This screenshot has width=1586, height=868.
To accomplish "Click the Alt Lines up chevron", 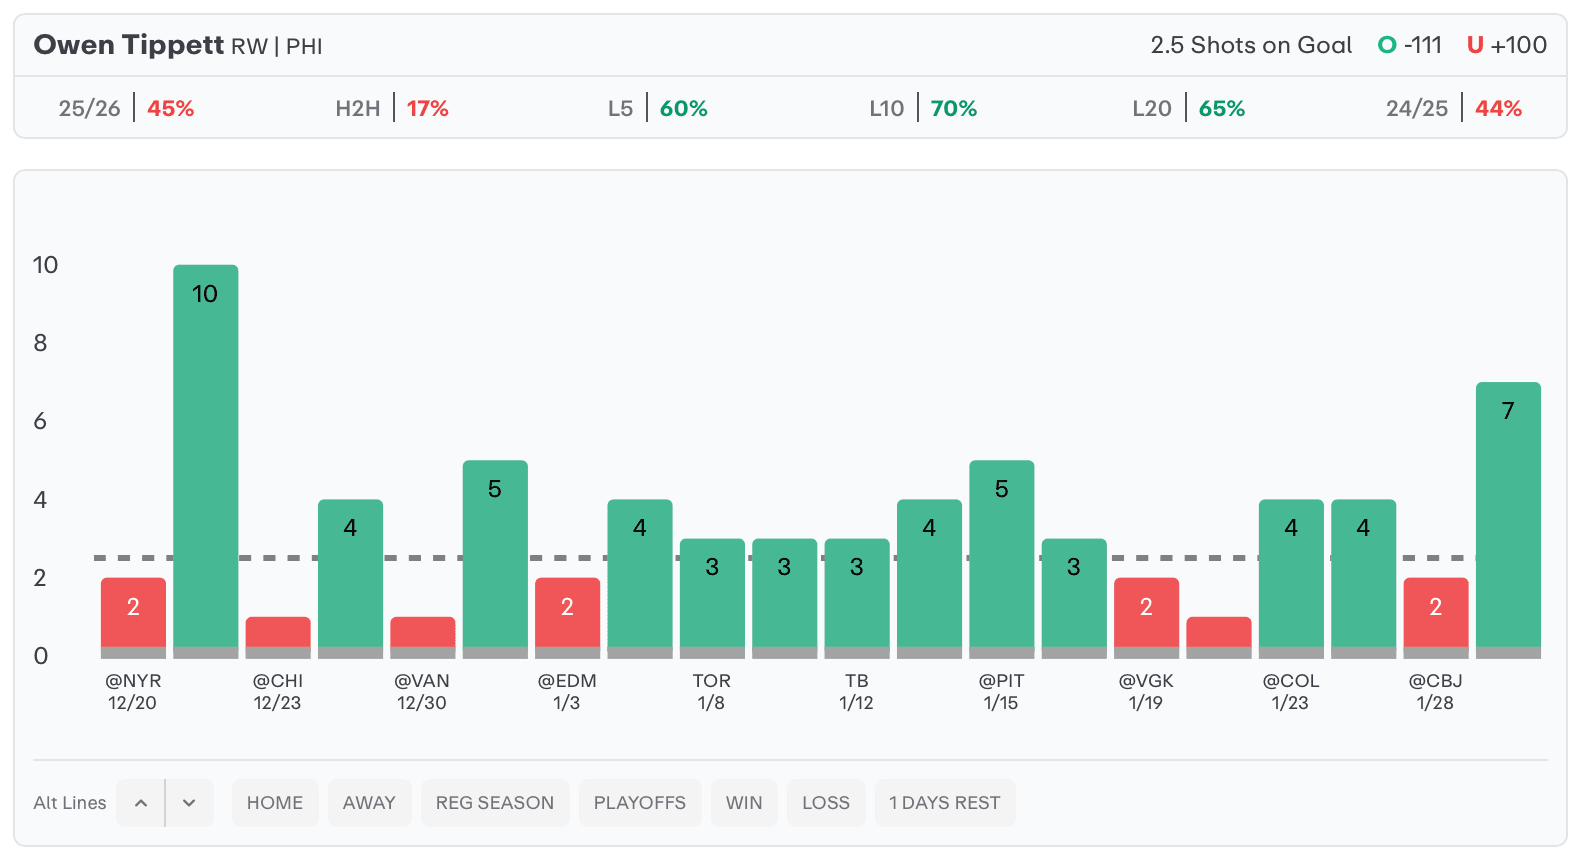I will click(141, 803).
